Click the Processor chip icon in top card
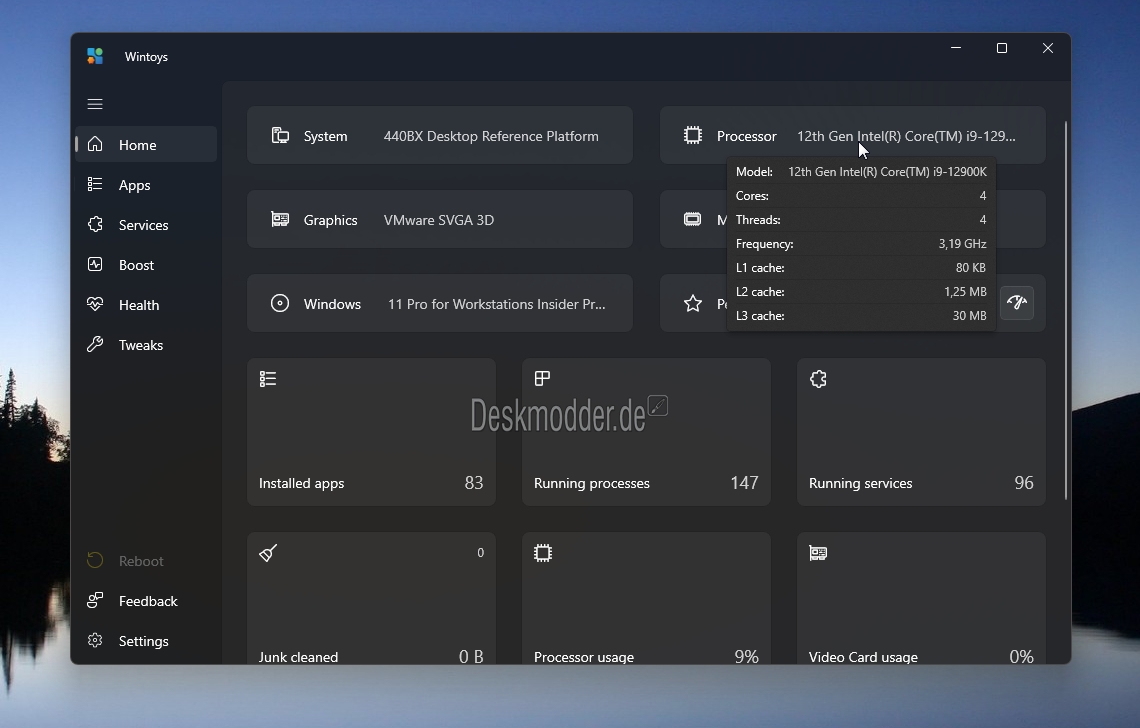The width and height of the screenshot is (1140, 728). click(693, 135)
